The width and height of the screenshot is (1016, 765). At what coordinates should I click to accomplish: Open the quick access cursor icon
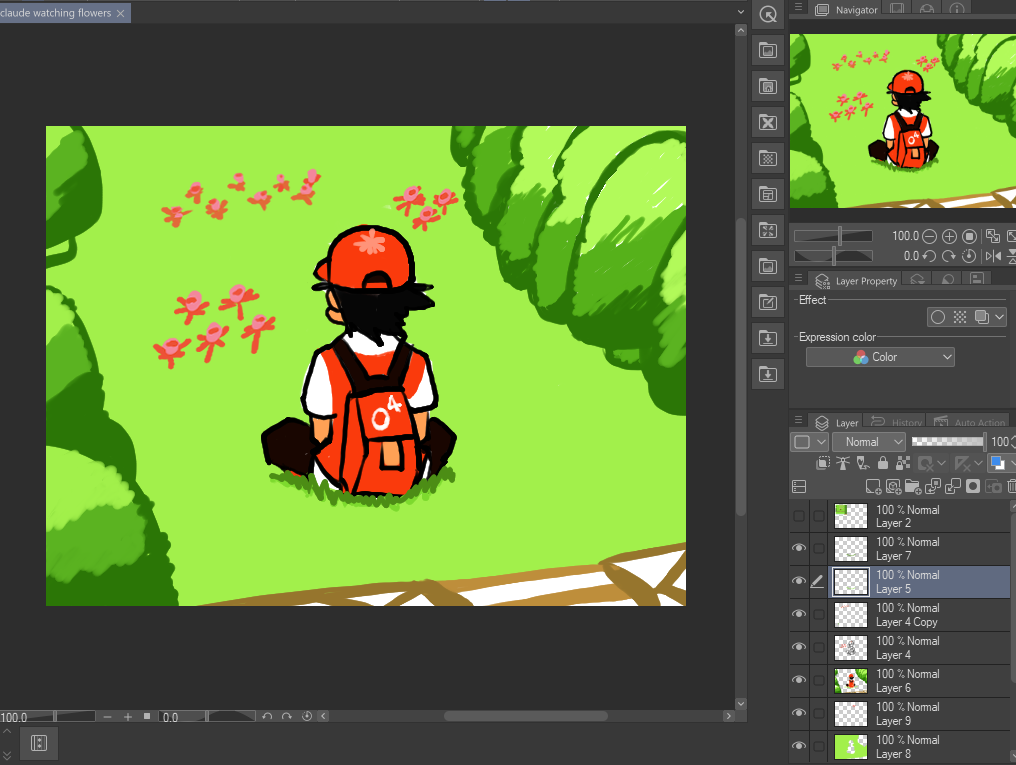point(768,14)
